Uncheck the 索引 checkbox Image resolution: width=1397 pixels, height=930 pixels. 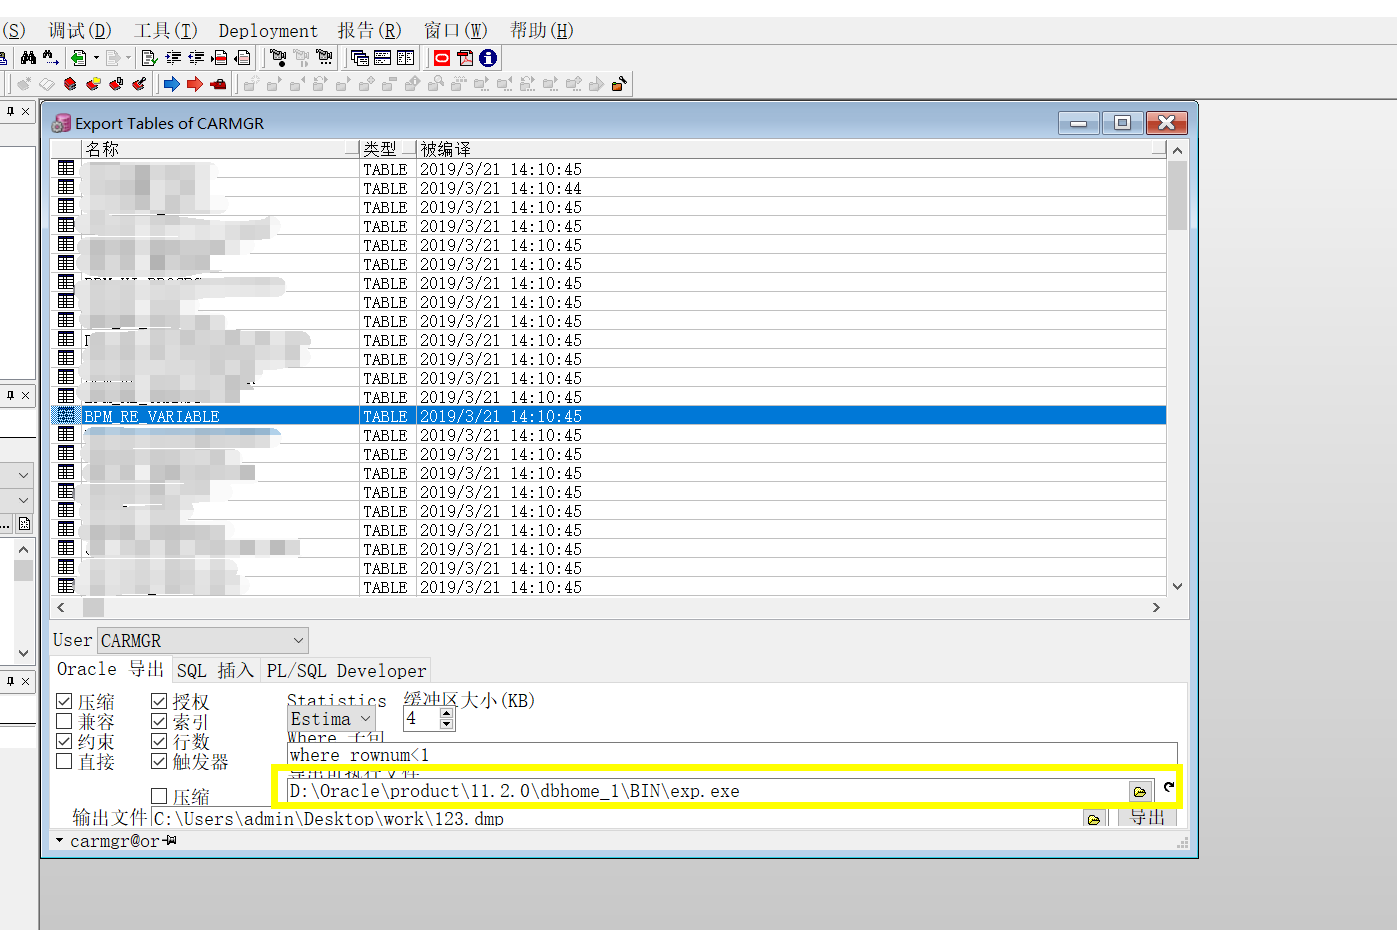click(x=159, y=721)
